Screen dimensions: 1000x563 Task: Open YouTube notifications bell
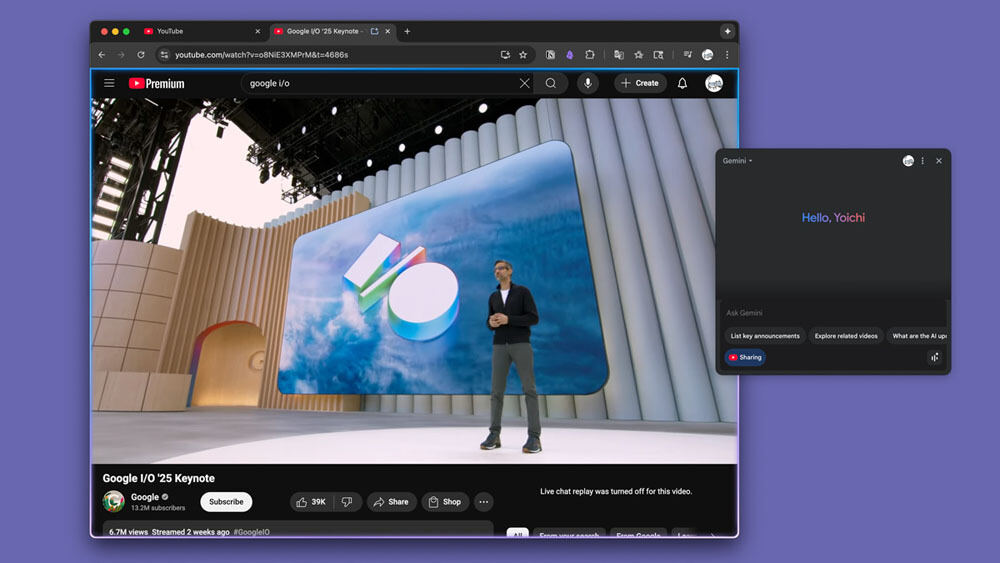[682, 84]
